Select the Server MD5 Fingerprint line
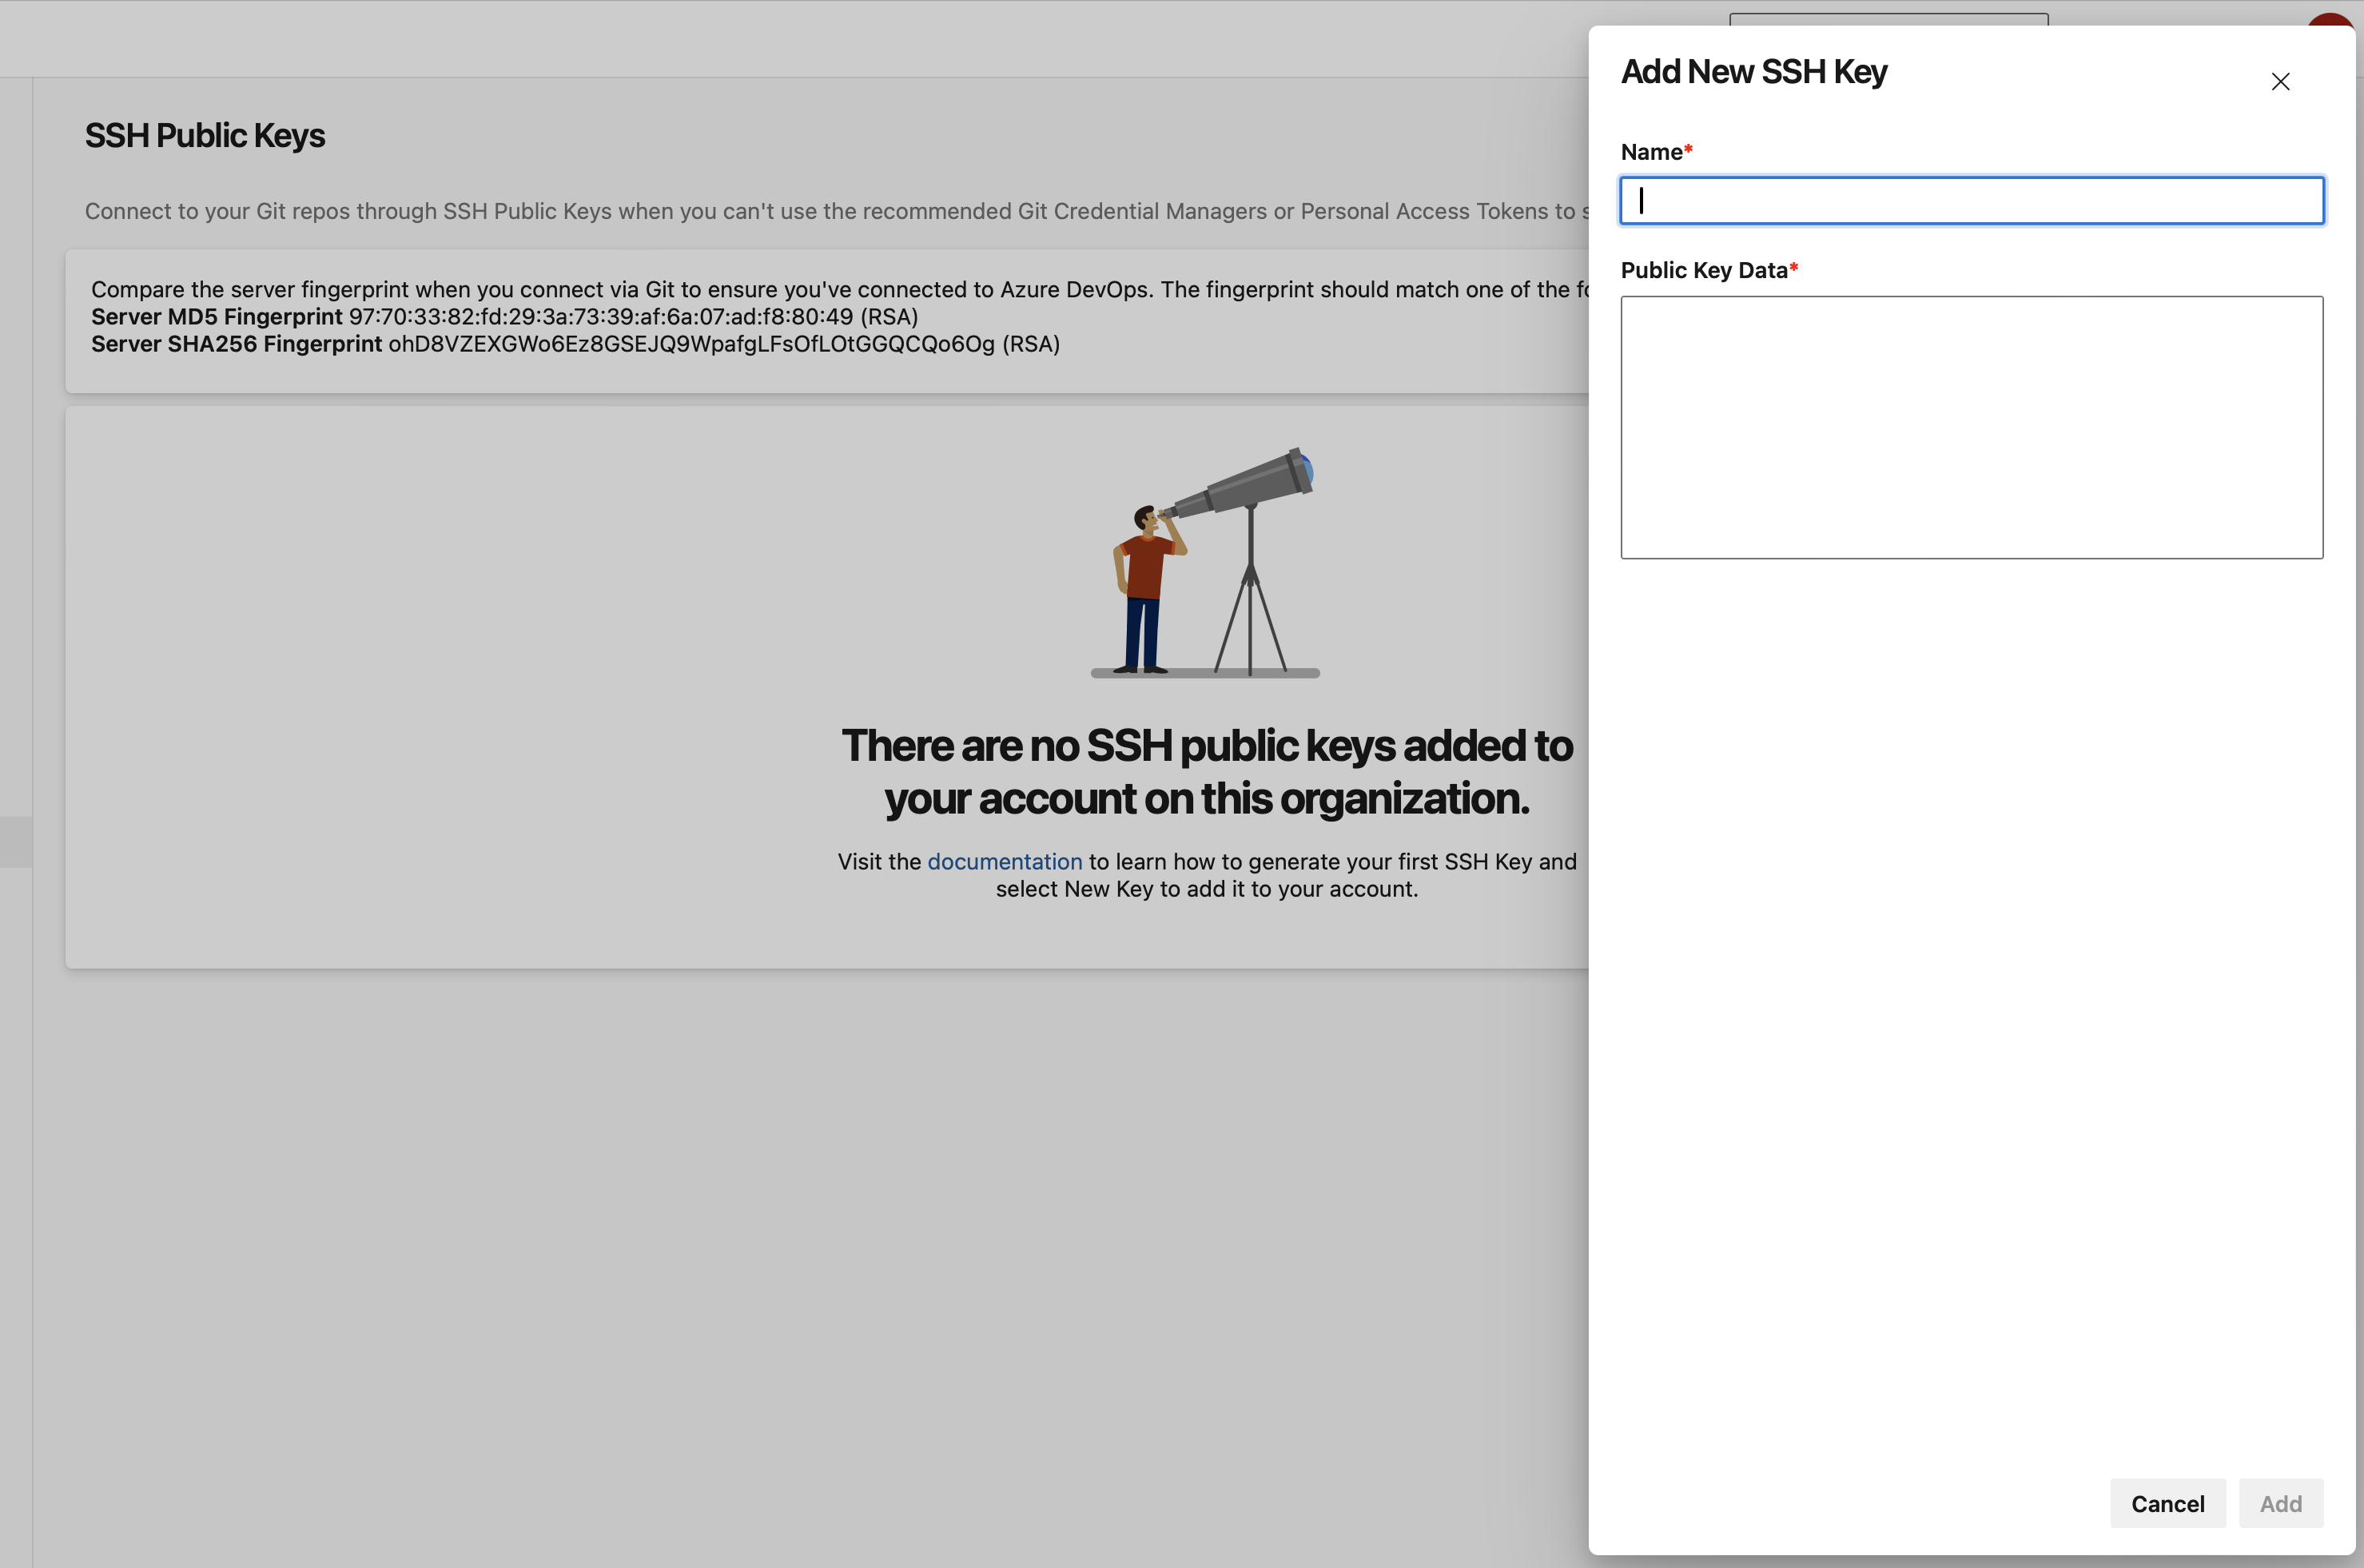This screenshot has height=1568, width=2364. coord(504,317)
